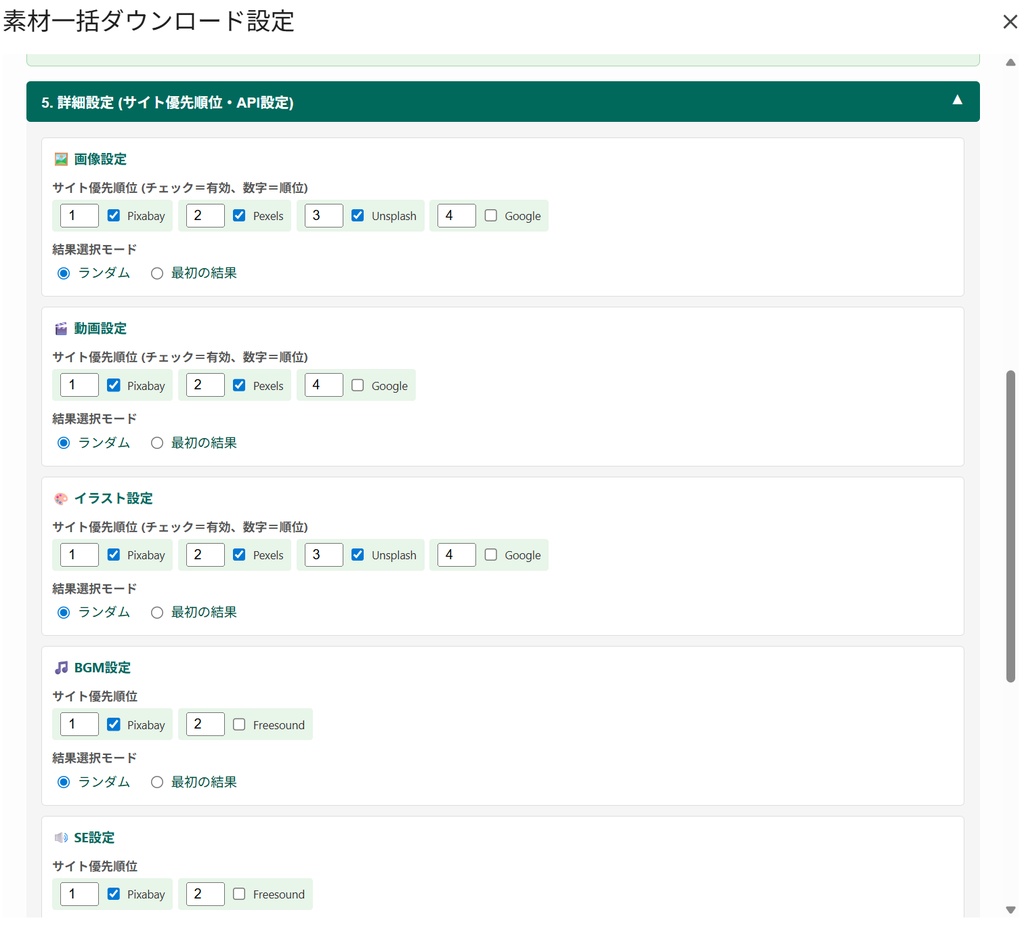This screenshot has height=931, width=1024.
Task: Enable Freesound in SE設定
Action: click(239, 894)
